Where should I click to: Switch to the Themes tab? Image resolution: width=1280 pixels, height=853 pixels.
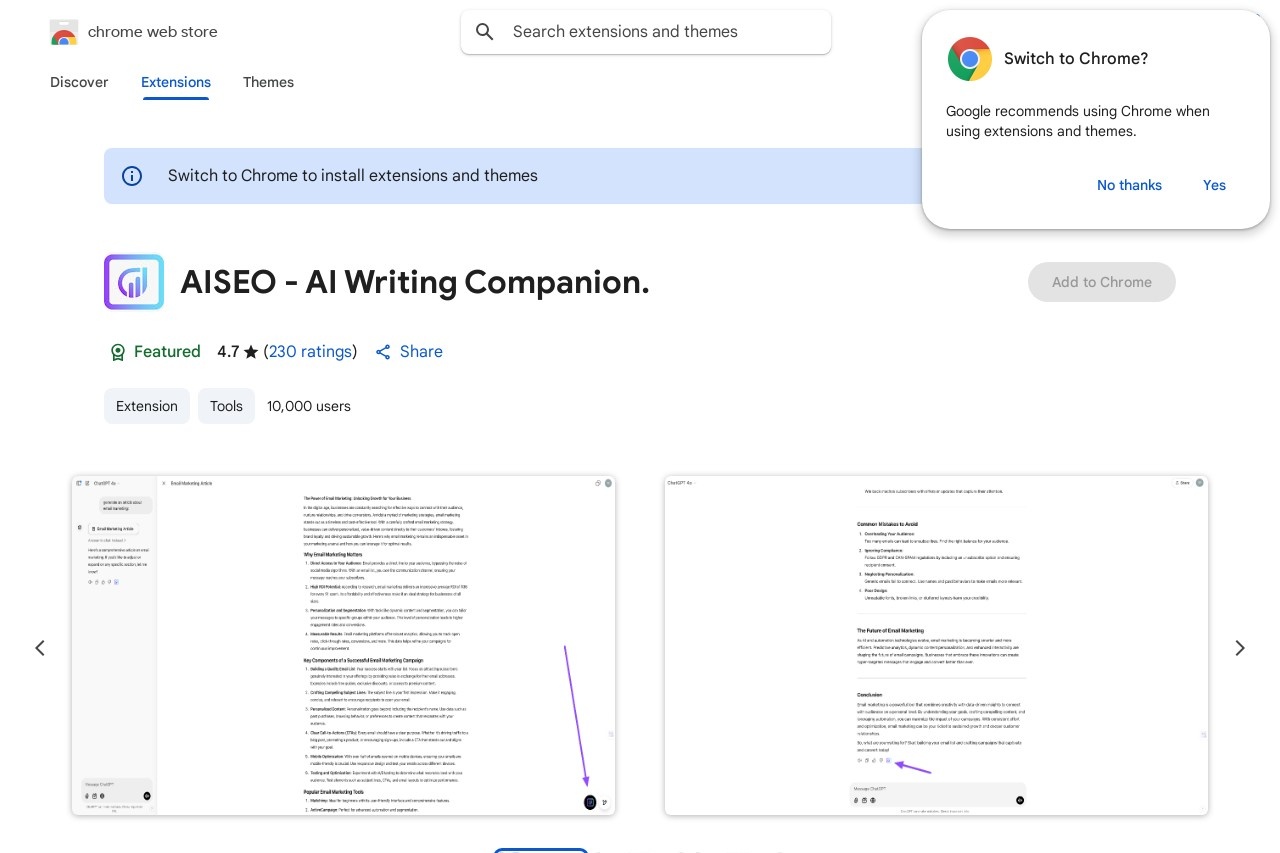pyautogui.click(x=268, y=82)
